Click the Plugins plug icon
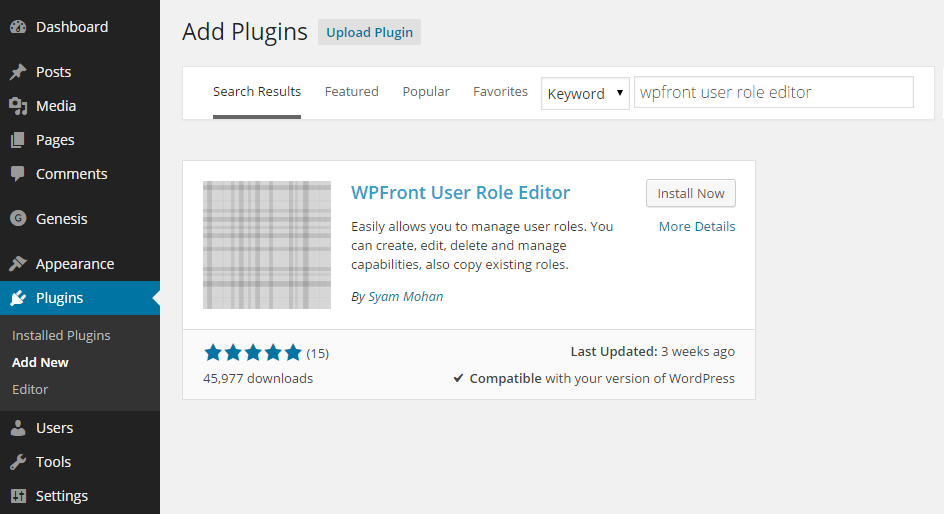Screen dimensions: 944x514 [18, 298]
